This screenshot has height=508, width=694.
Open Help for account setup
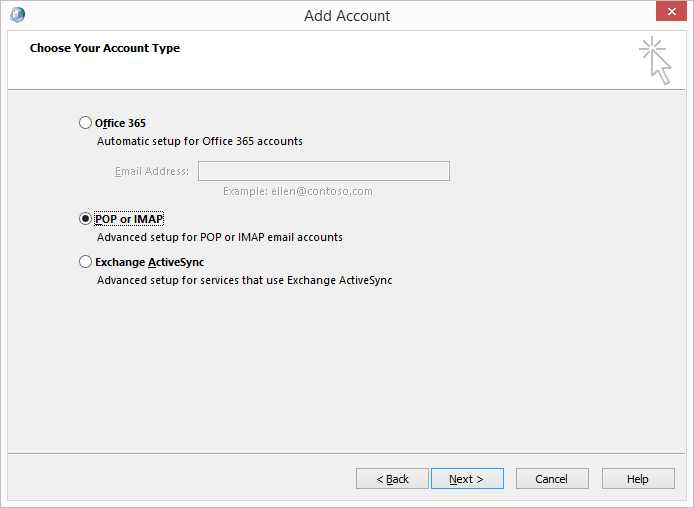[x=638, y=479]
